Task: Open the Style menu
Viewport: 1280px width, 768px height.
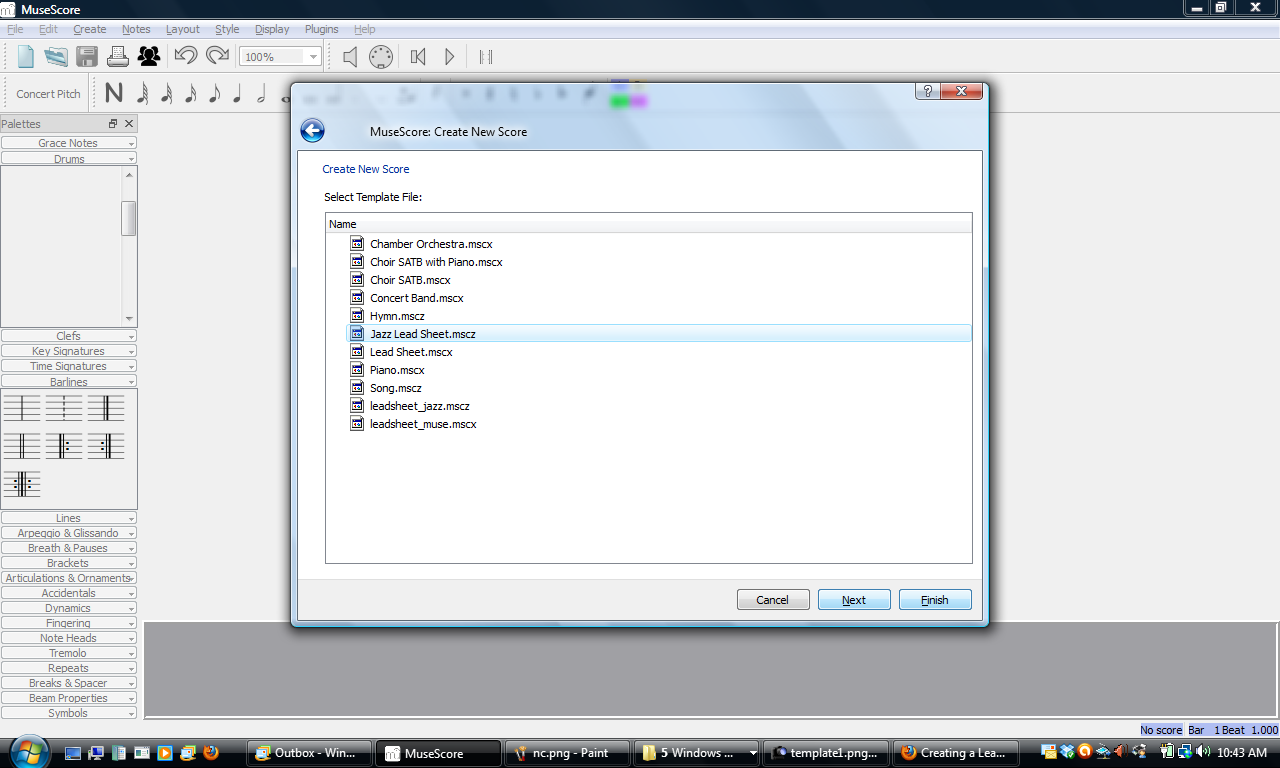Action: pos(227,29)
